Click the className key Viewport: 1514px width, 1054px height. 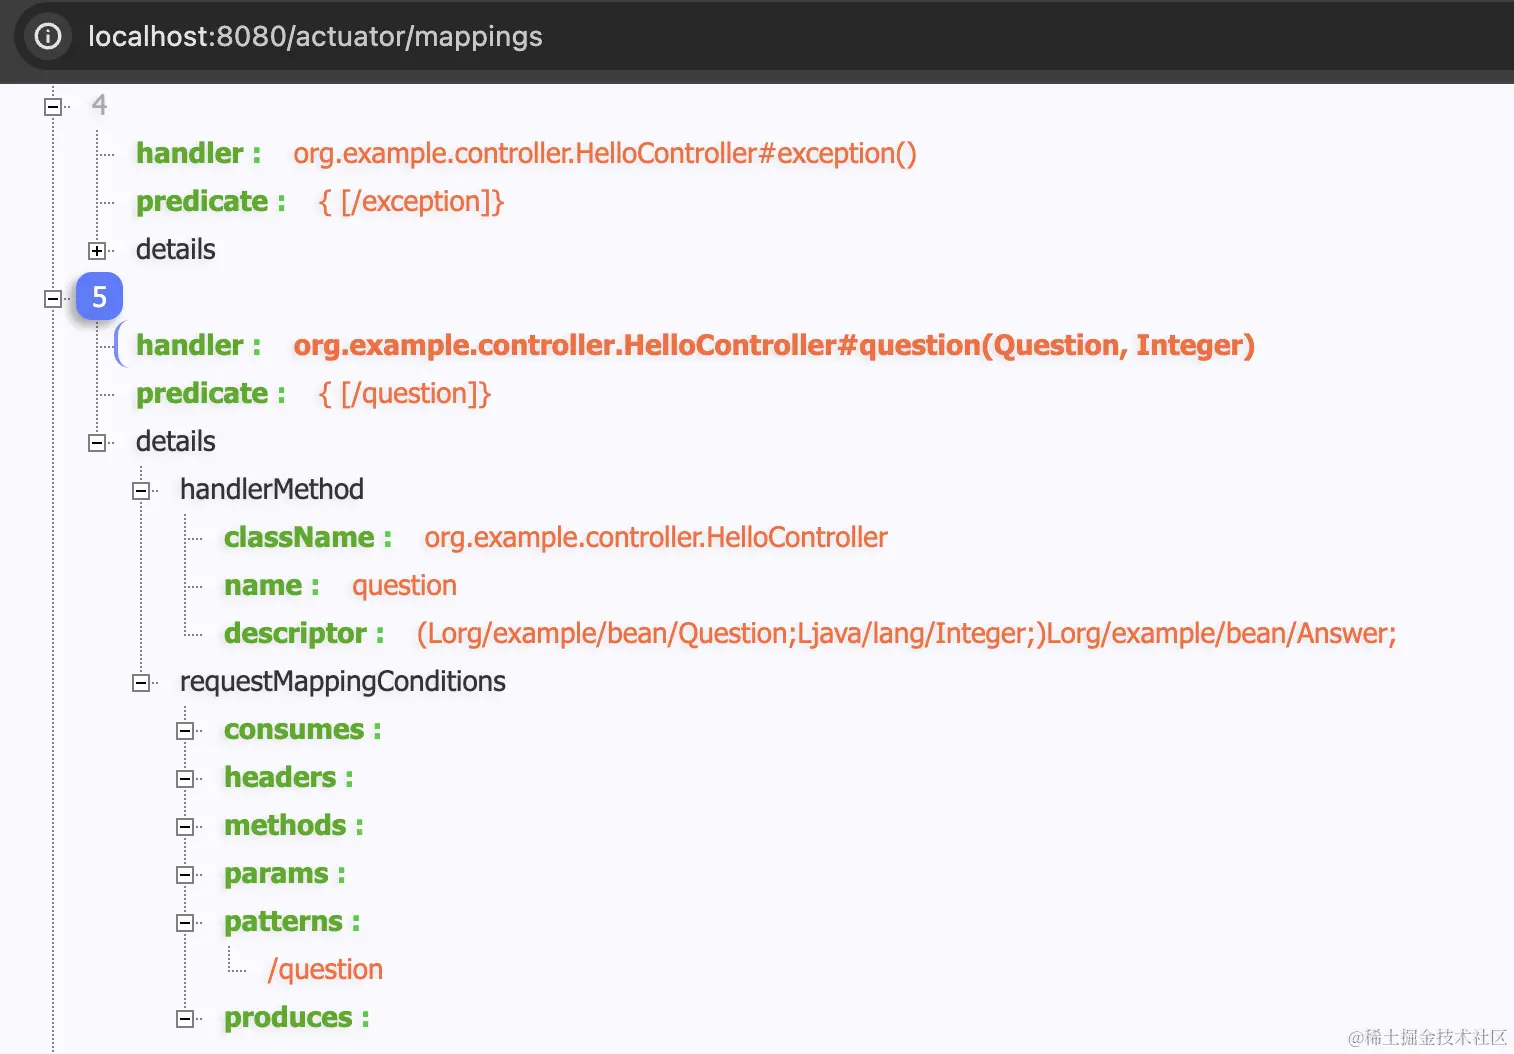tap(308, 537)
